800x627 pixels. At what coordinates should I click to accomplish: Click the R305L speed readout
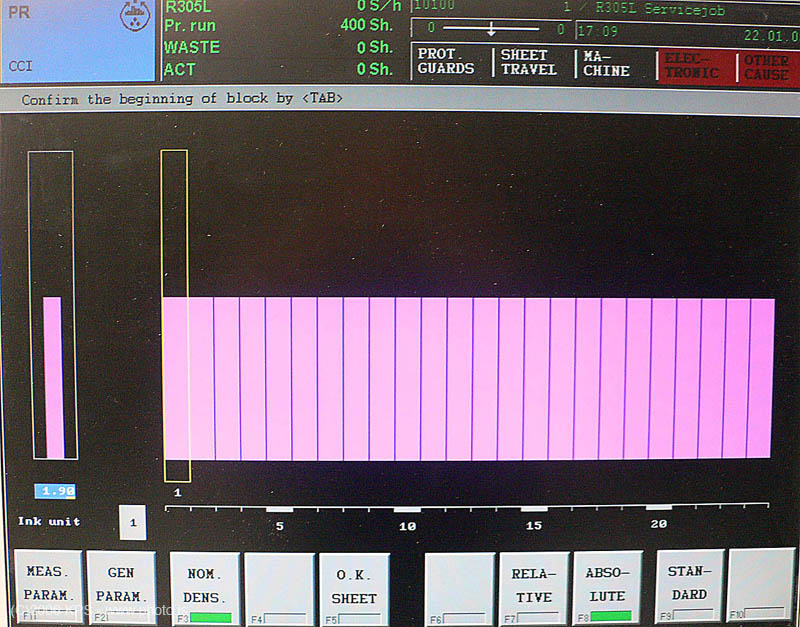(x=282, y=6)
